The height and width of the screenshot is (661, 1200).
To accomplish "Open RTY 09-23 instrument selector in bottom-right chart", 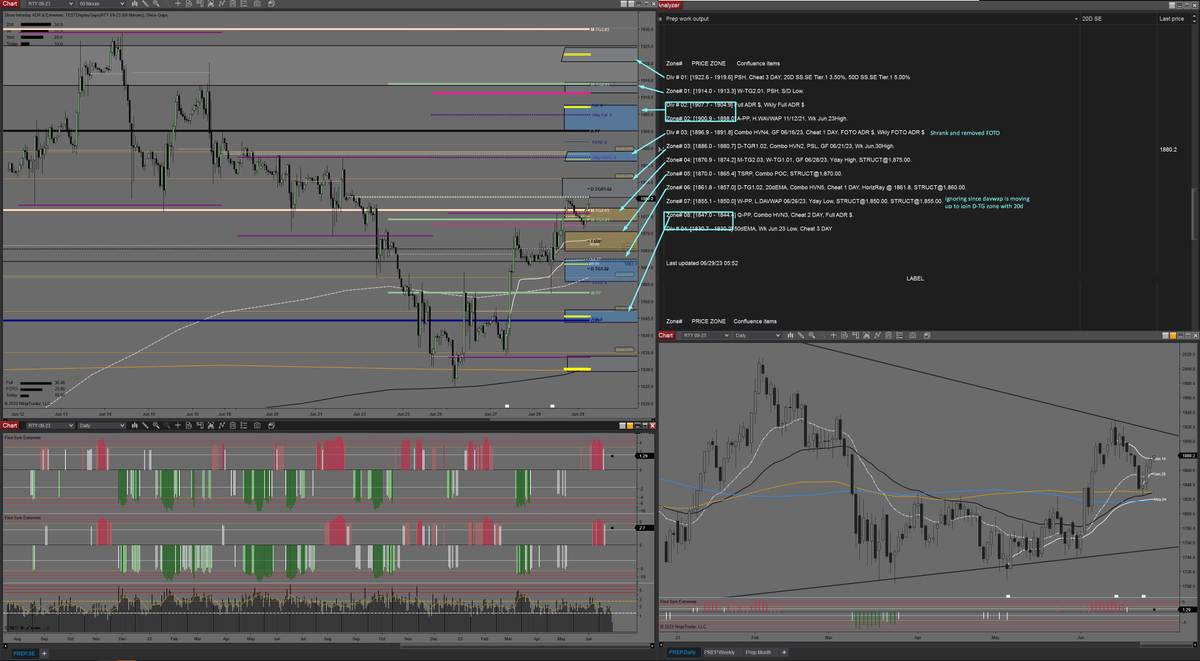I will pos(706,335).
